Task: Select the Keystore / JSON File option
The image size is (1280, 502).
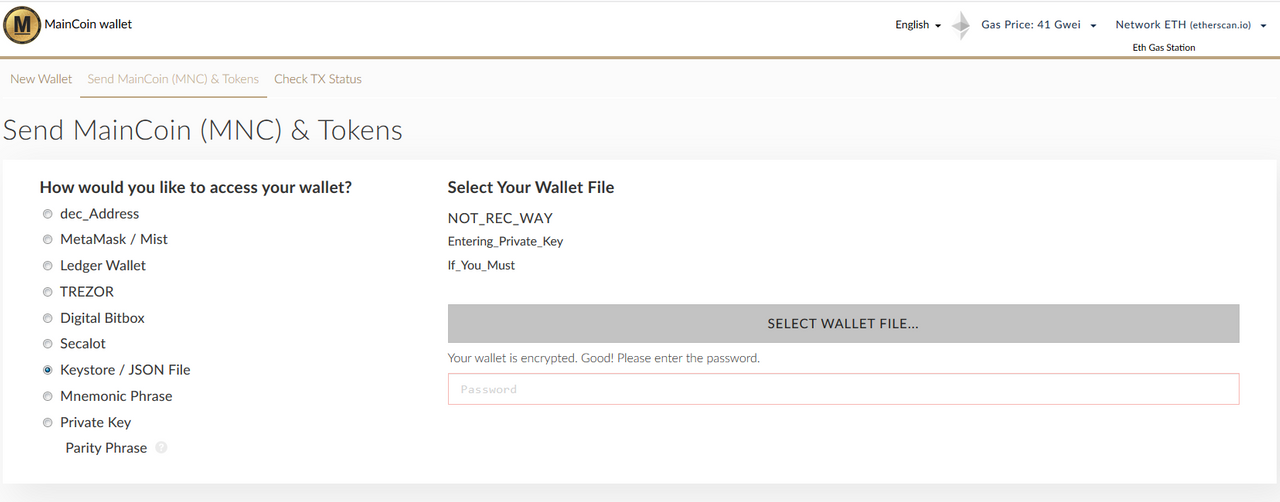Action: coord(48,370)
